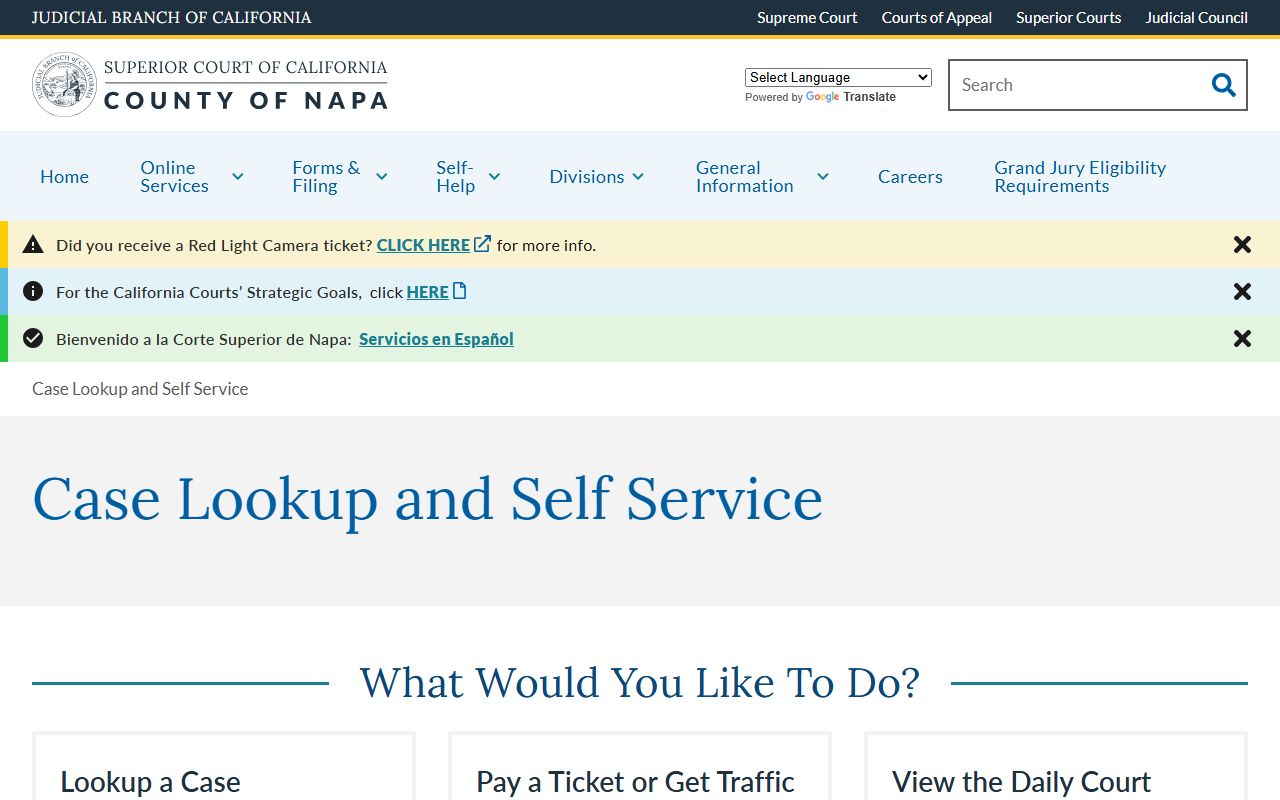
Task: Open Grand Jury Eligibility Requirements nav item
Action: coord(1080,177)
